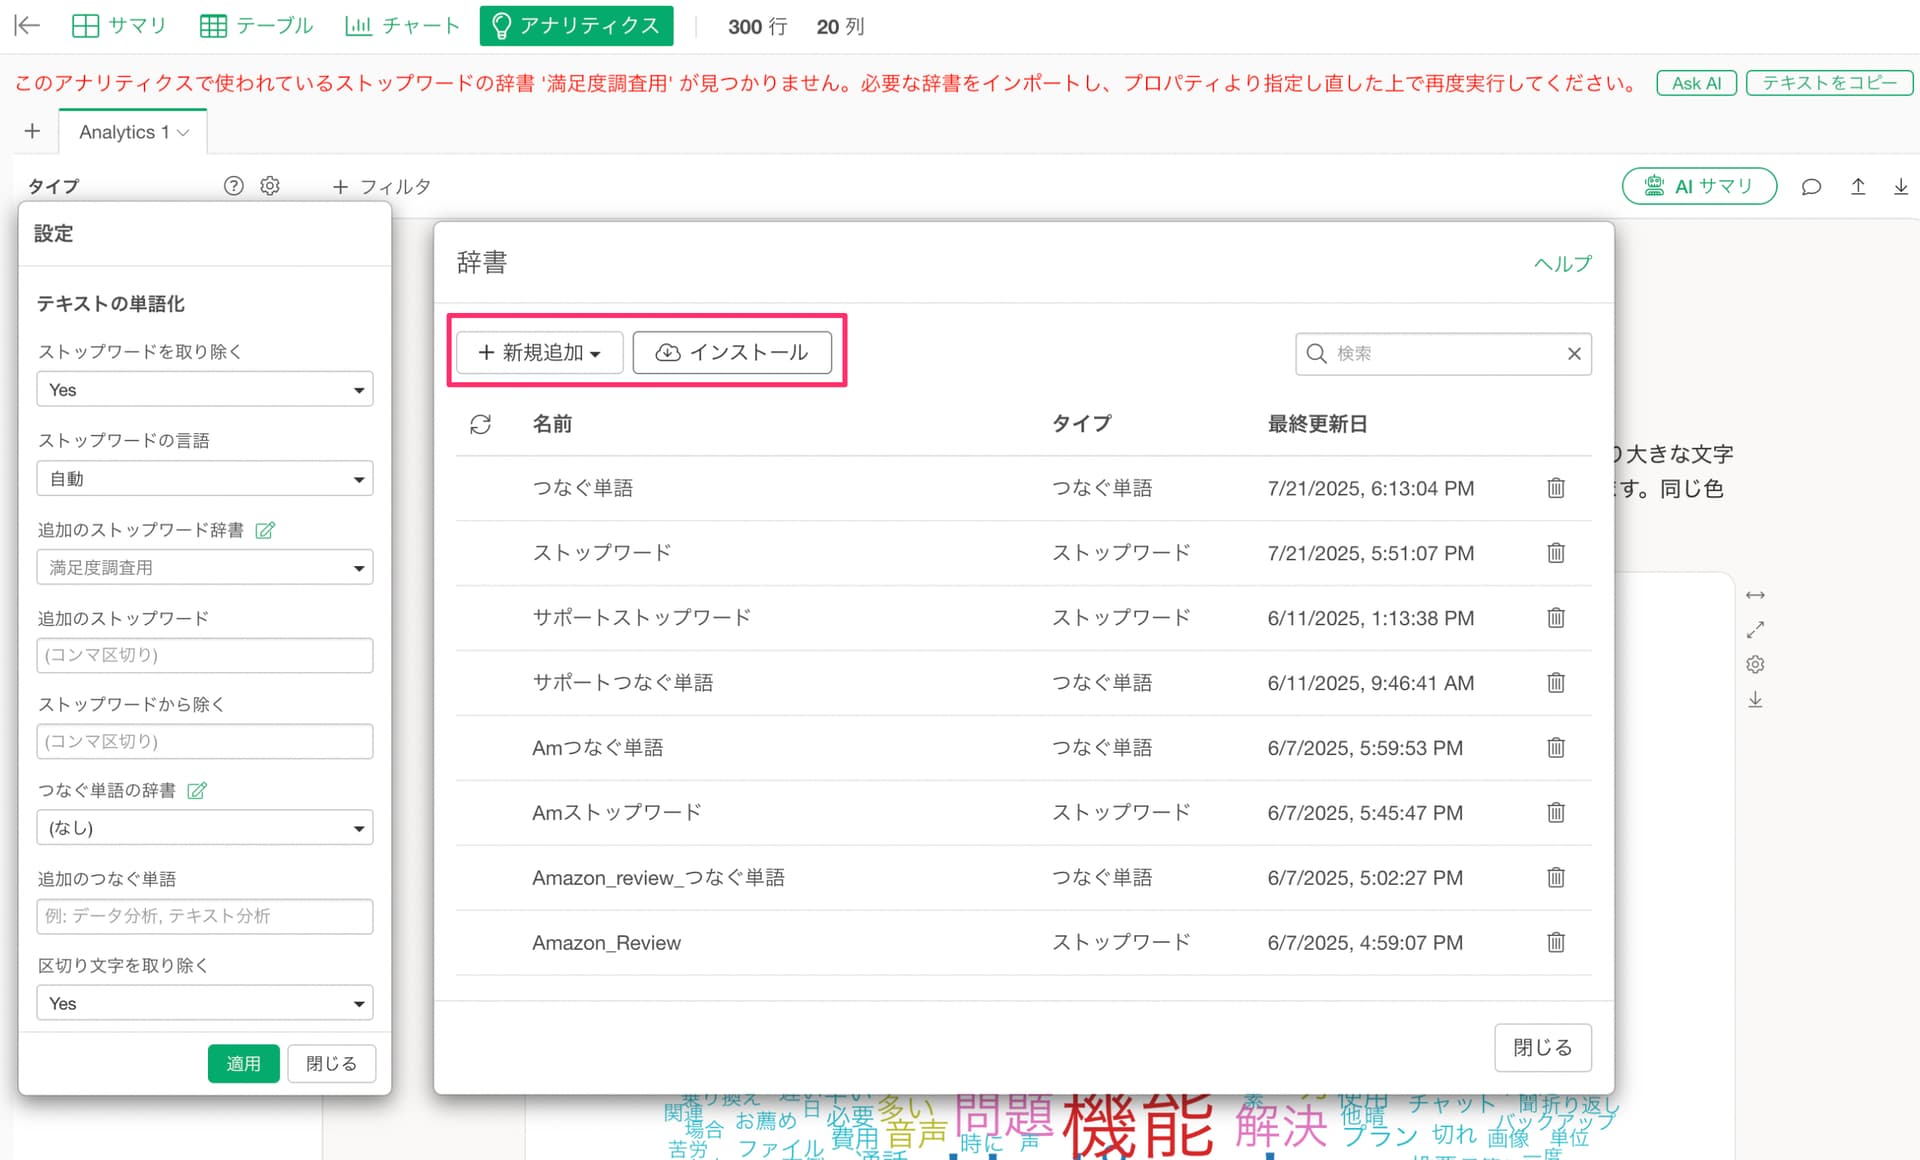Click the chart horizontal expand arrows icon
The width and height of the screenshot is (1920, 1160).
point(1755,595)
